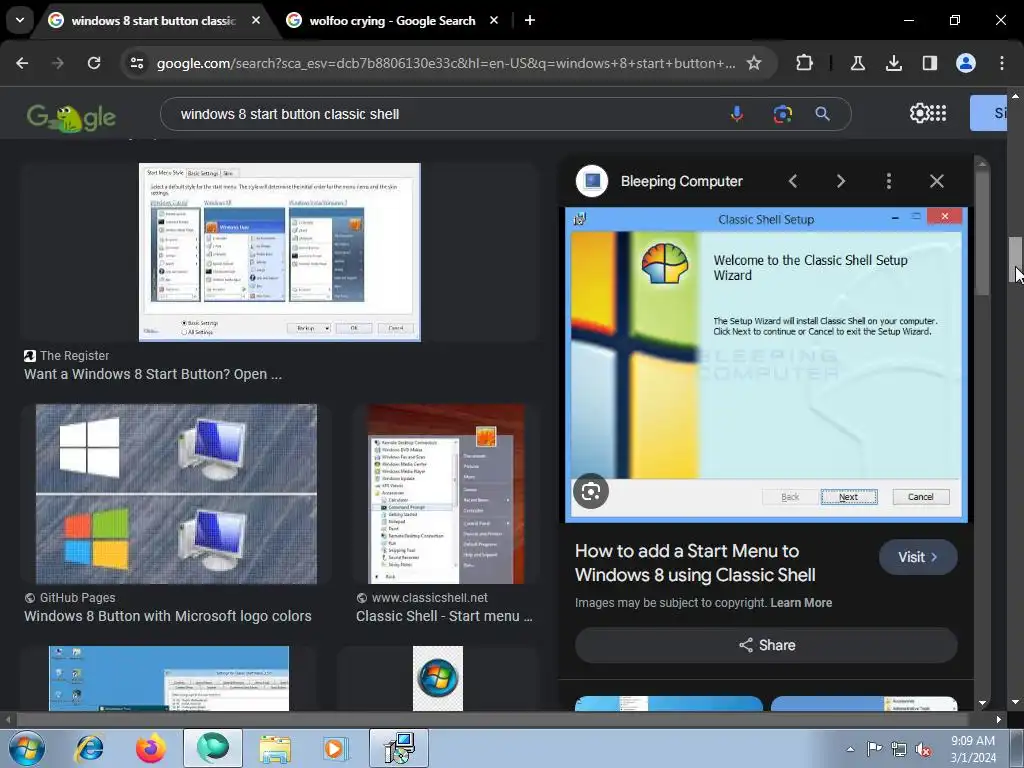Open the tab search dropdown arrow
The height and width of the screenshot is (768, 1024).
[x=20, y=20]
